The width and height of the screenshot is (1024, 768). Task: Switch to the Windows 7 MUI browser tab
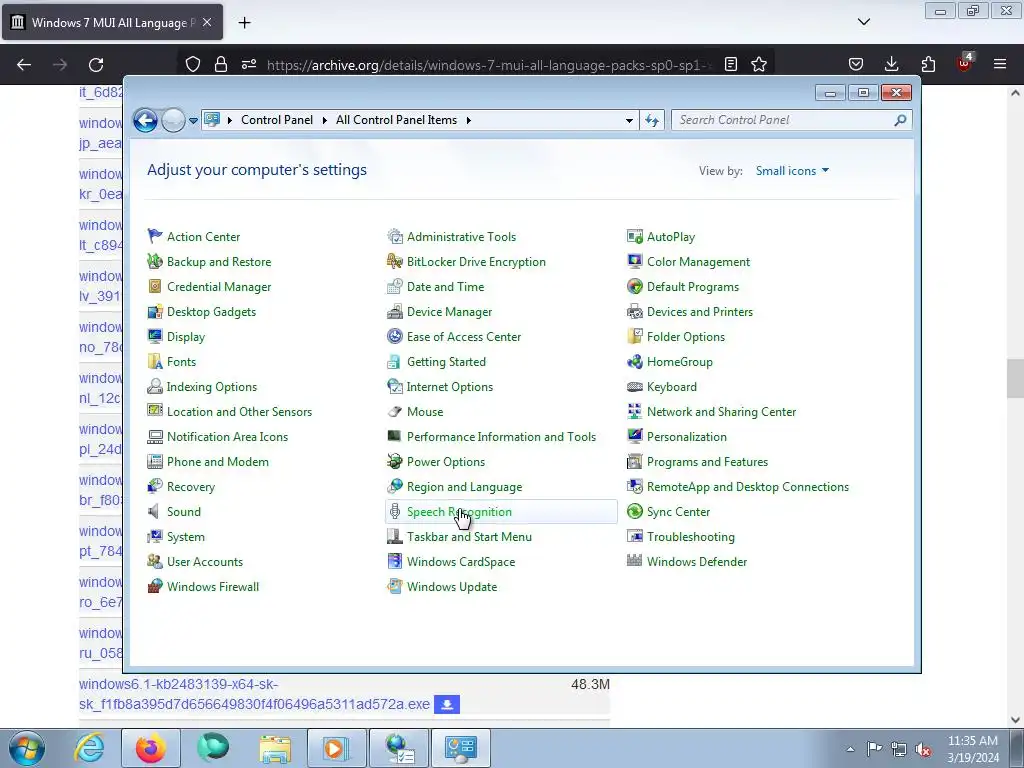tap(112, 22)
